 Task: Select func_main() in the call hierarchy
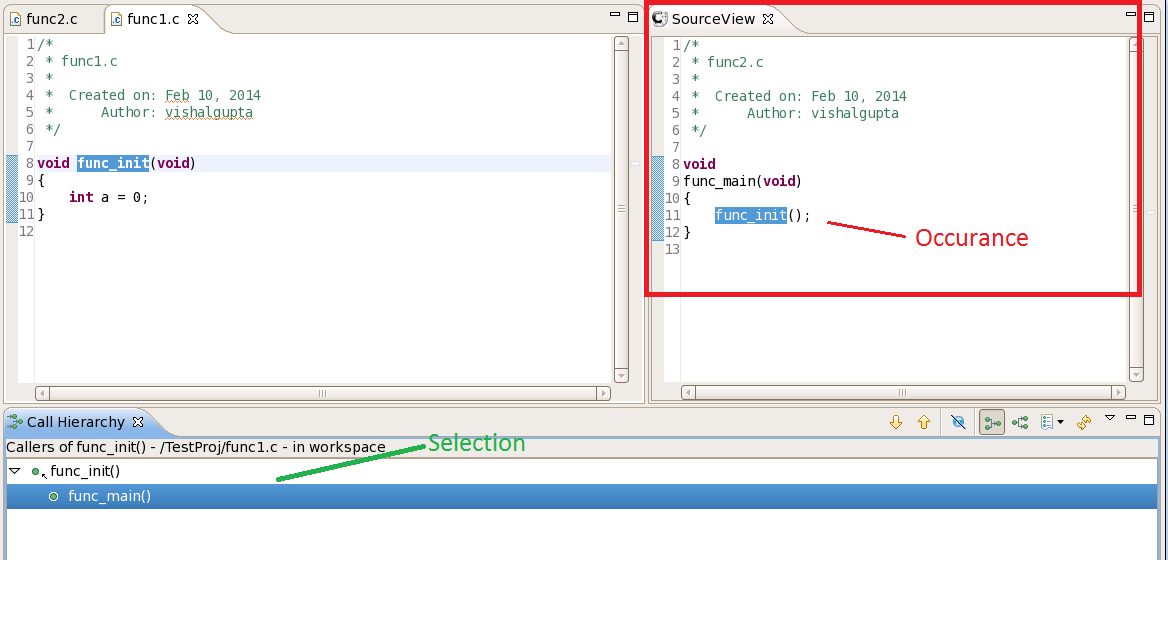(109, 496)
